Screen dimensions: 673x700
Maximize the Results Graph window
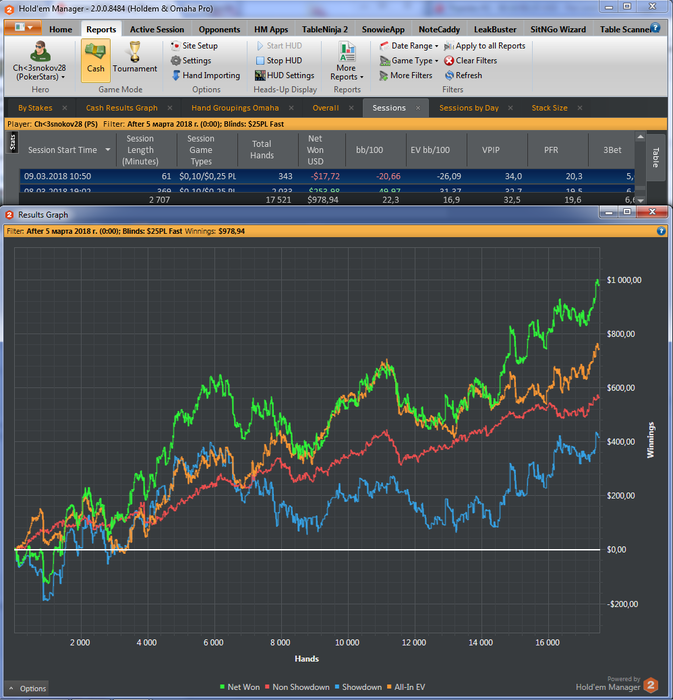(x=627, y=212)
